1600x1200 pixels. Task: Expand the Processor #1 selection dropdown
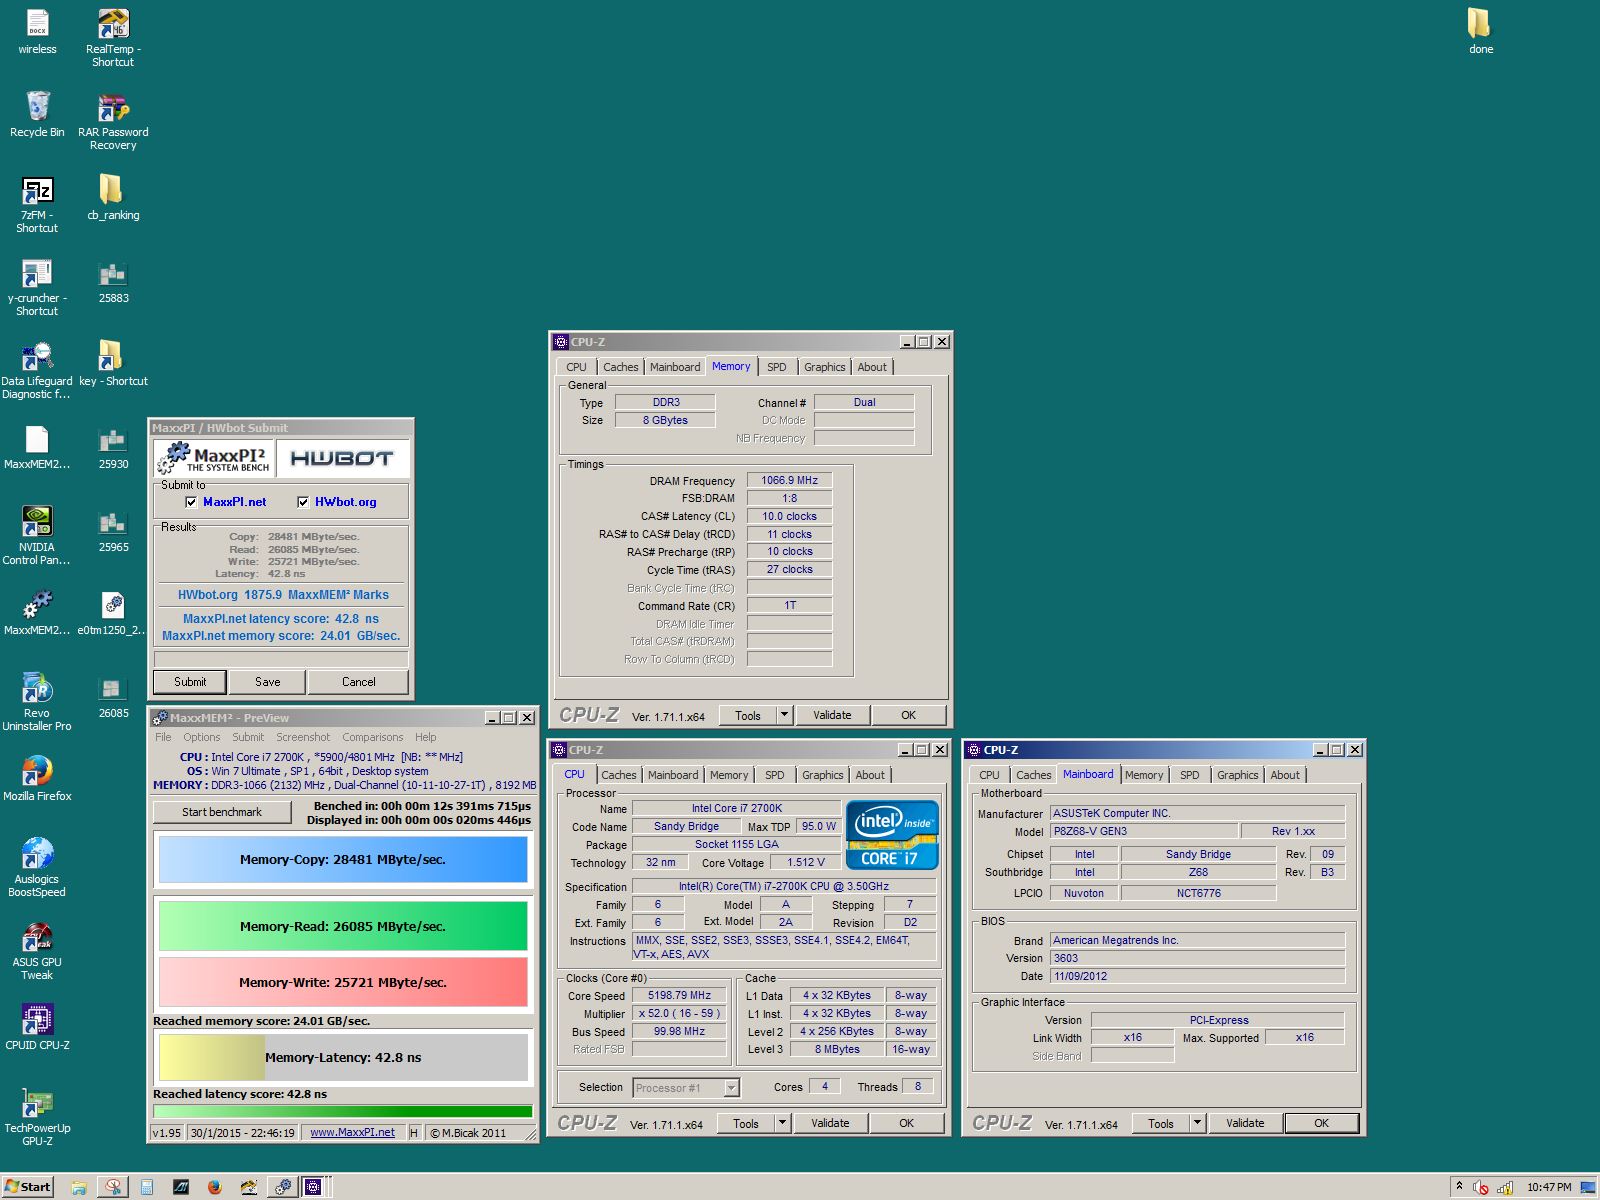731,1088
